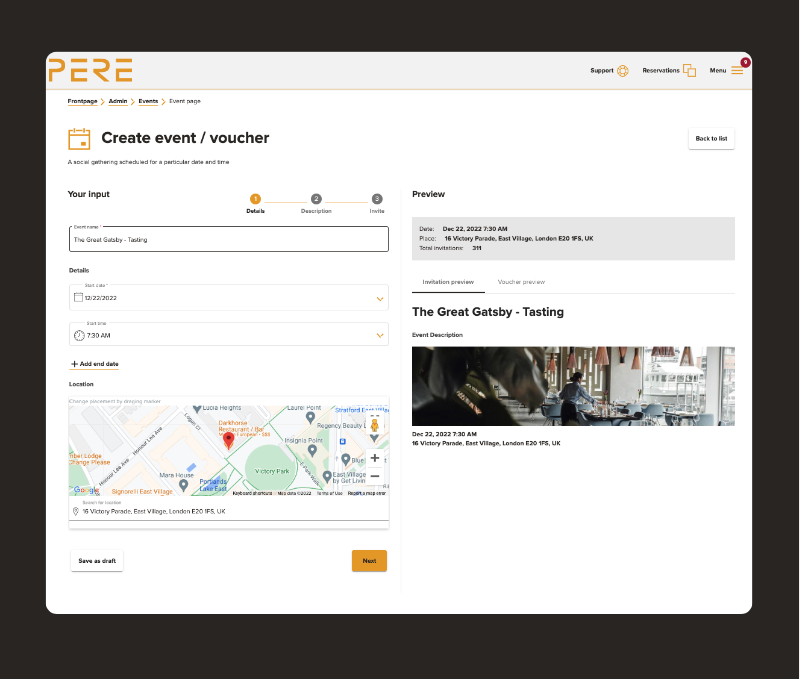Viewport: 800px width, 679px height.
Task: Click the Start time field value 7:30 AM
Action: [x=98, y=336]
